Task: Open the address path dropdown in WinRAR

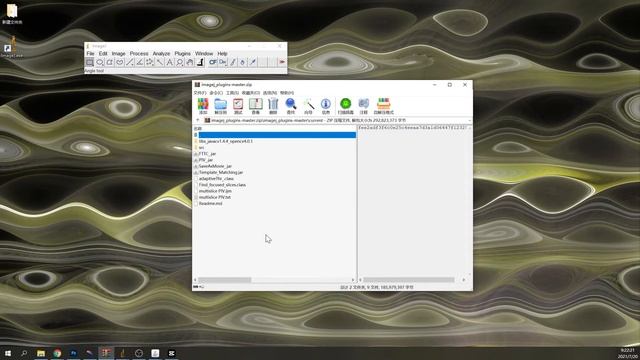Action: click(469, 120)
